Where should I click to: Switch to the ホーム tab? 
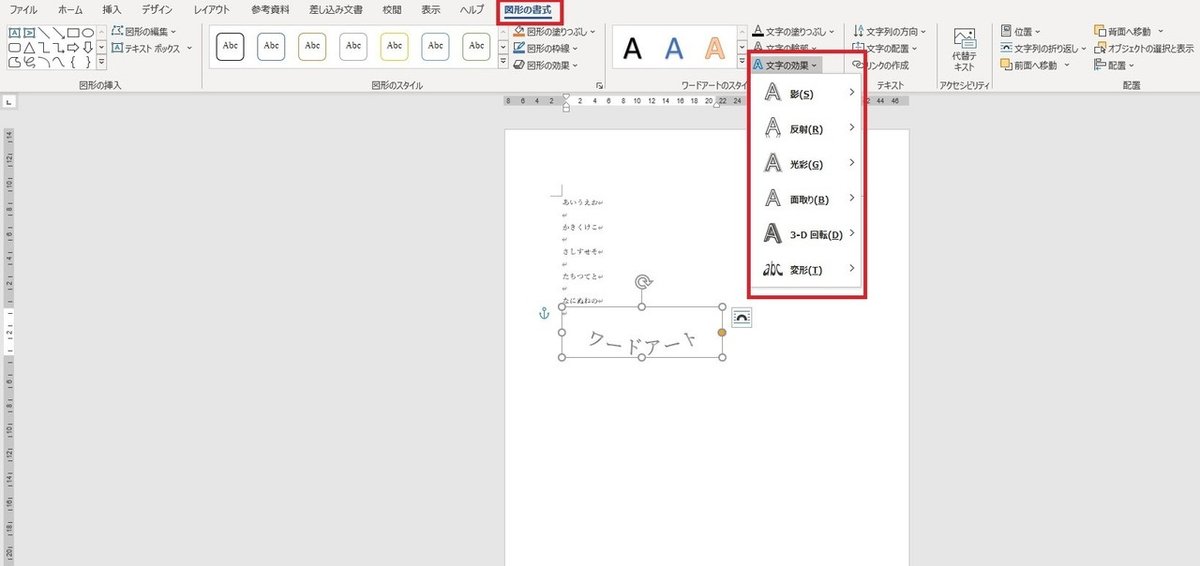70,9
